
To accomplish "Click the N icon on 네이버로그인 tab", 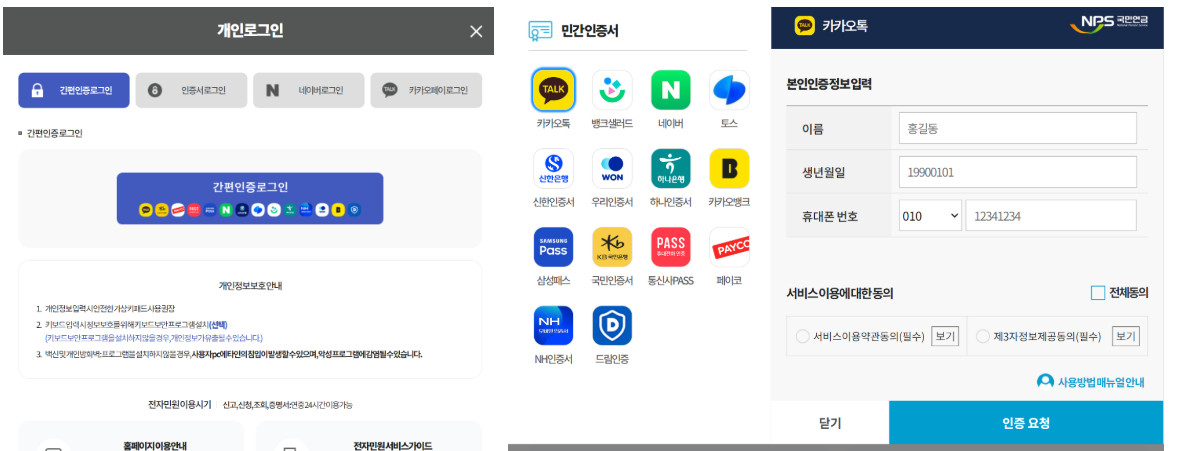I will pyautogui.click(x=272, y=90).
